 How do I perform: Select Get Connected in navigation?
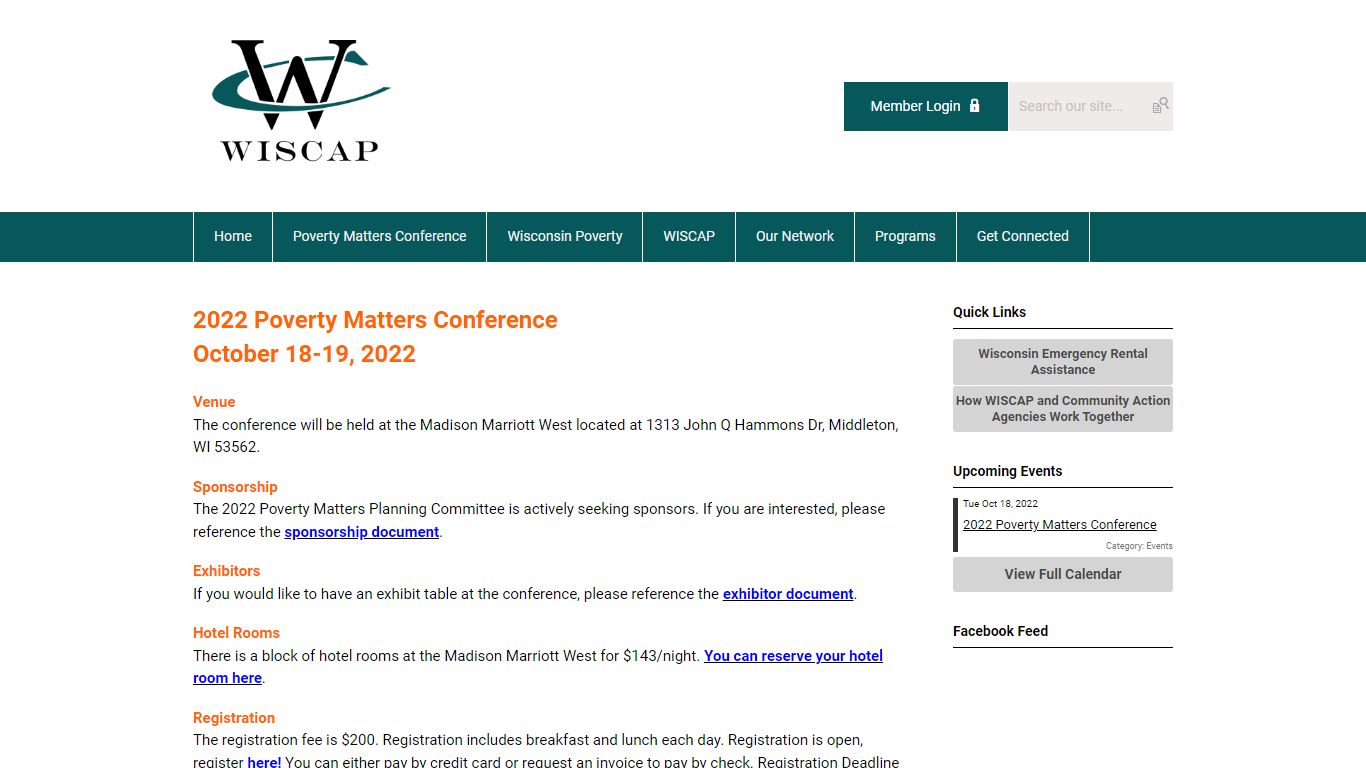(x=1023, y=237)
